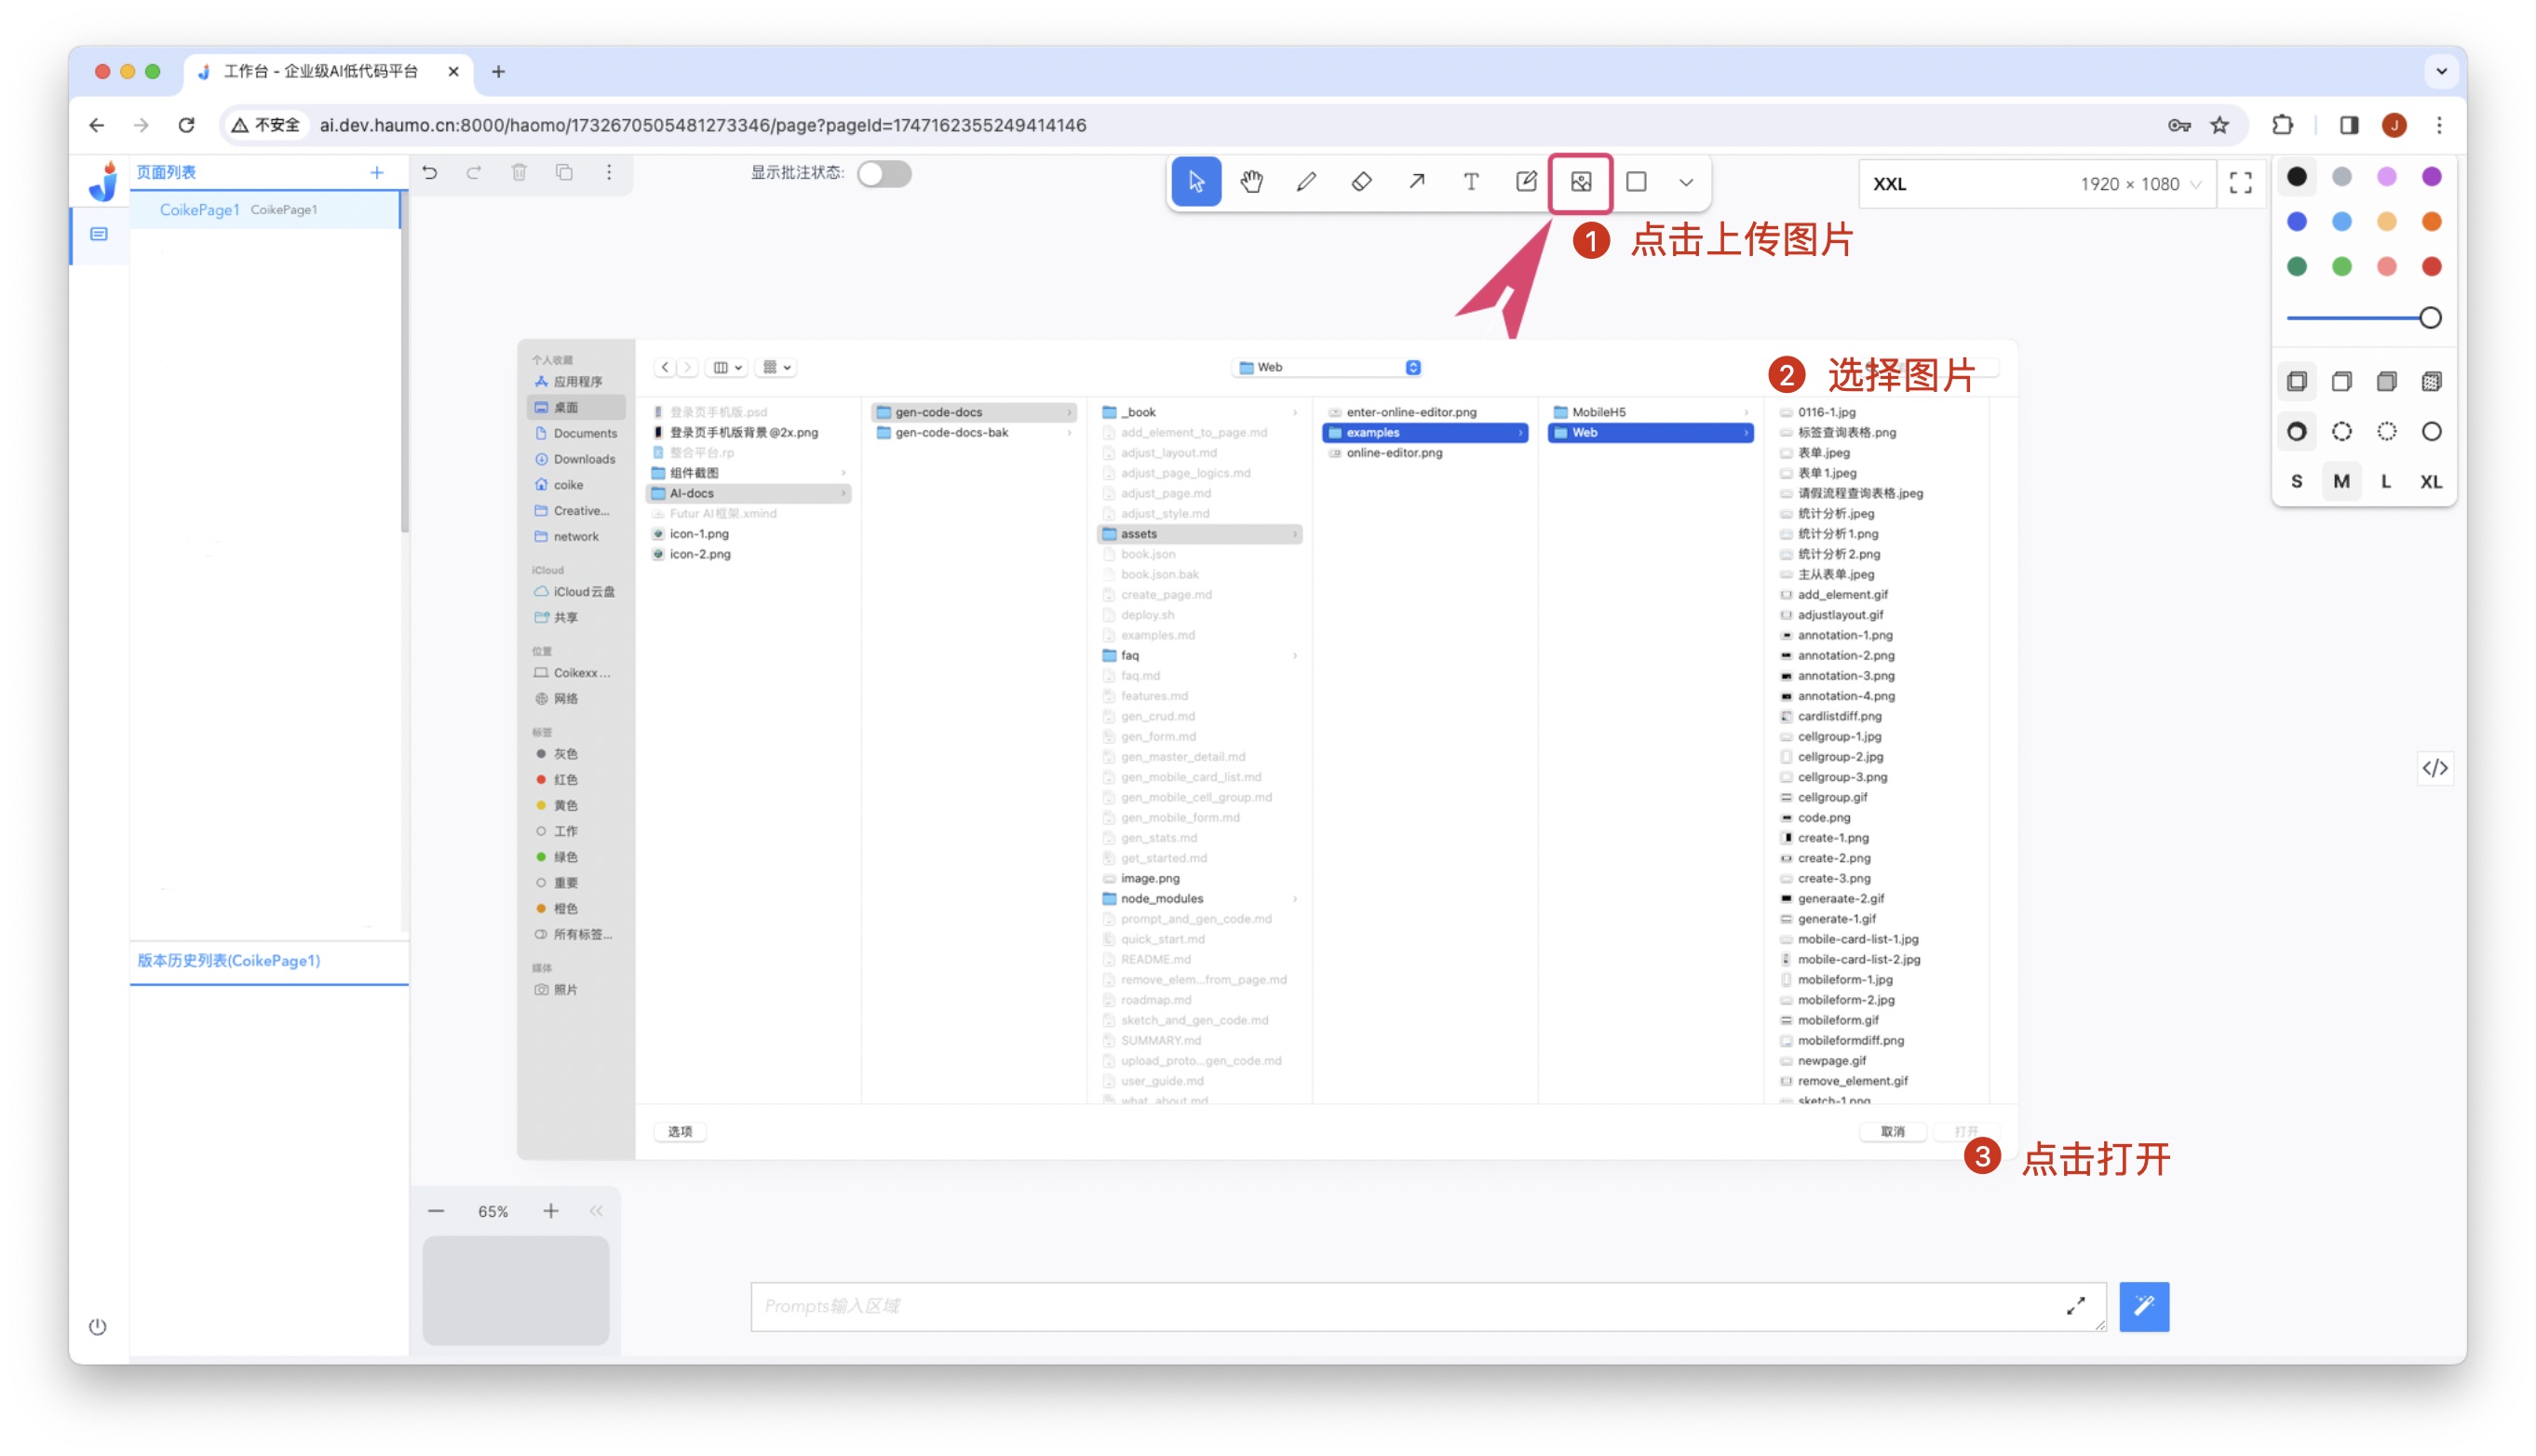The image size is (2536, 1456).
Task: Select the rectangle shape tool
Action: click(x=1636, y=182)
